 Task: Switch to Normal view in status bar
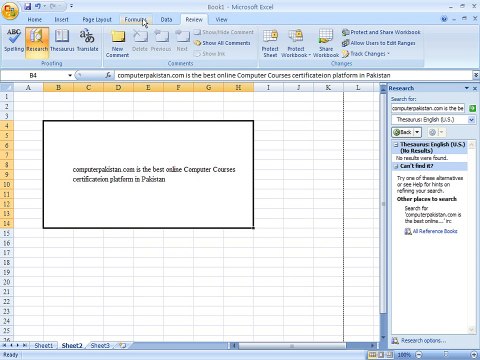[x=372, y=355]
